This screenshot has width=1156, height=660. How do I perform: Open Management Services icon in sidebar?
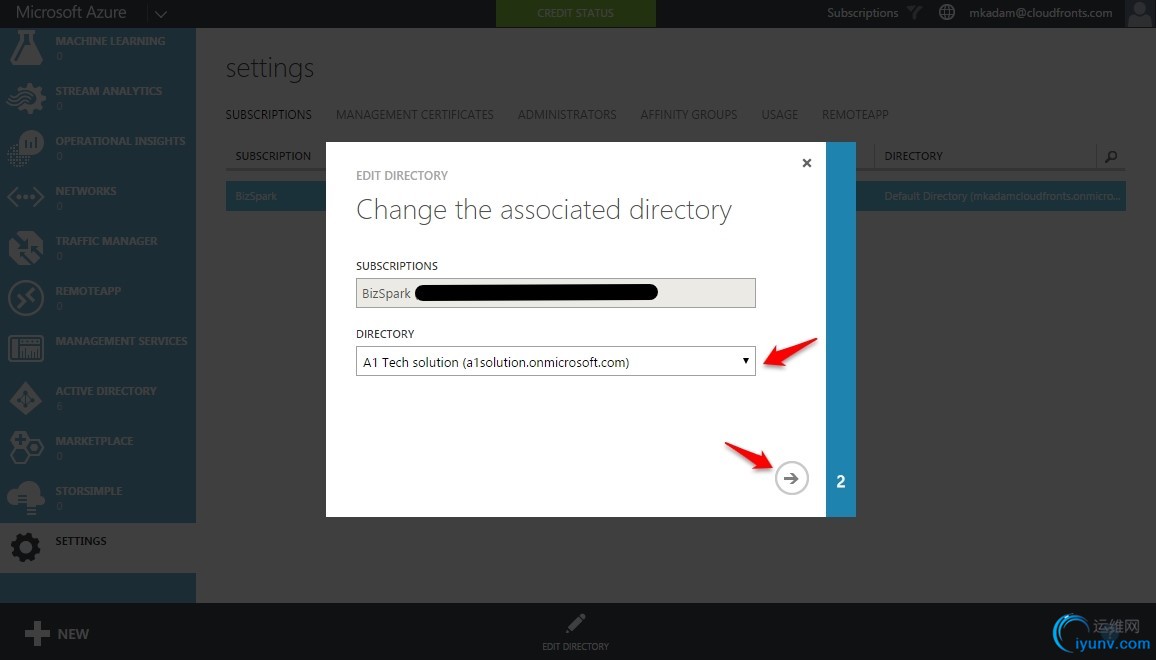[26, 348]
